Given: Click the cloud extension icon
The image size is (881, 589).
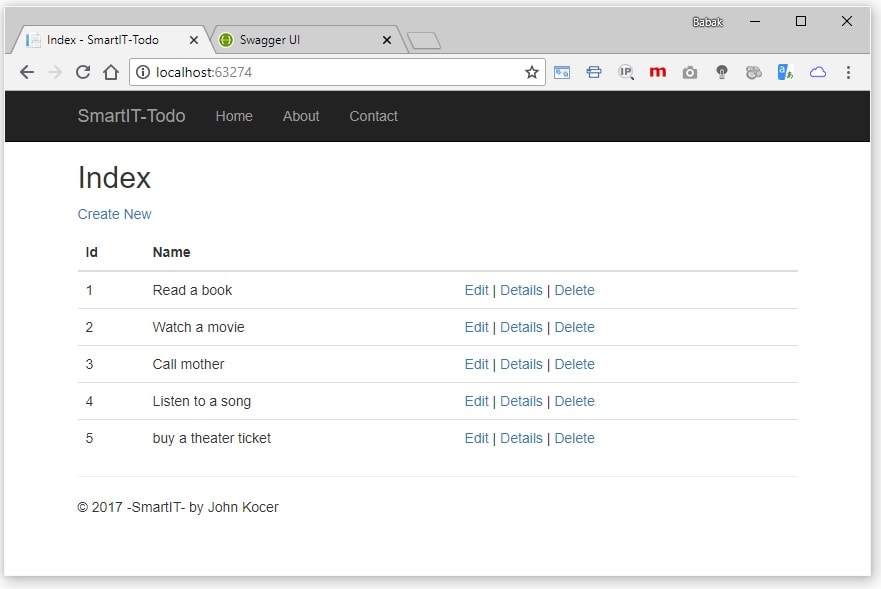Looking at the screenshot, I should click(817, 72).
